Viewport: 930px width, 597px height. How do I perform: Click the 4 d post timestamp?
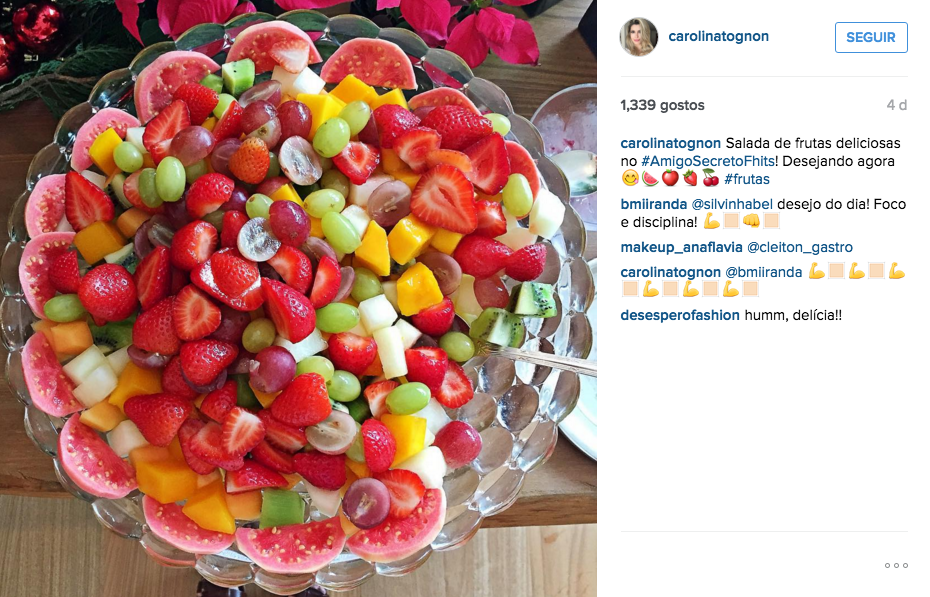(897, 105)
